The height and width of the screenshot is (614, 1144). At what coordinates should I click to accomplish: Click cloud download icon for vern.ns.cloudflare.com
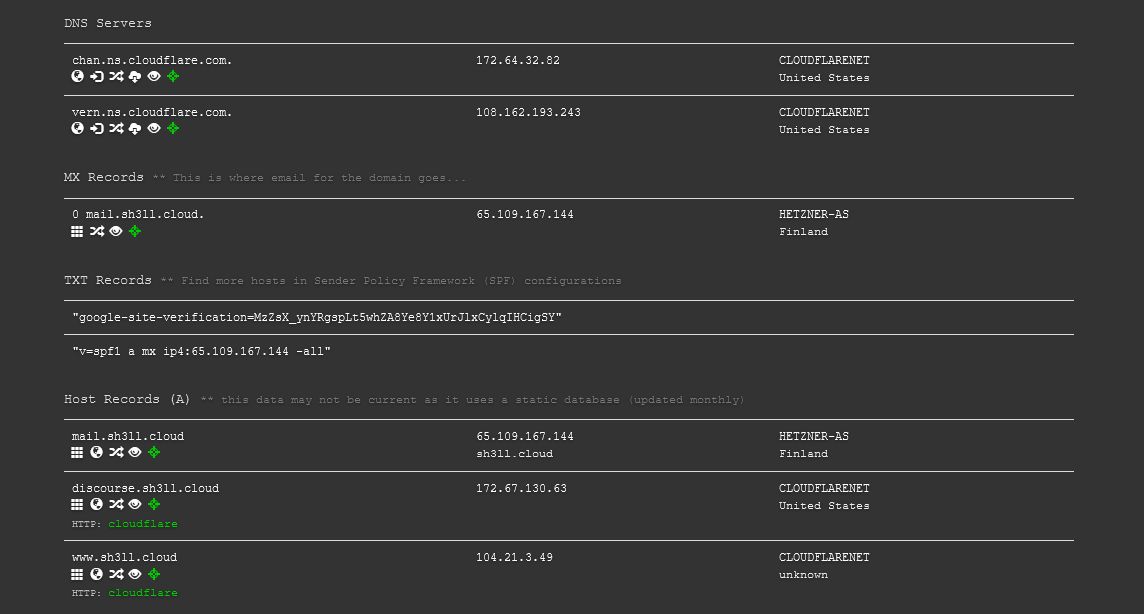tap(135, 128)
